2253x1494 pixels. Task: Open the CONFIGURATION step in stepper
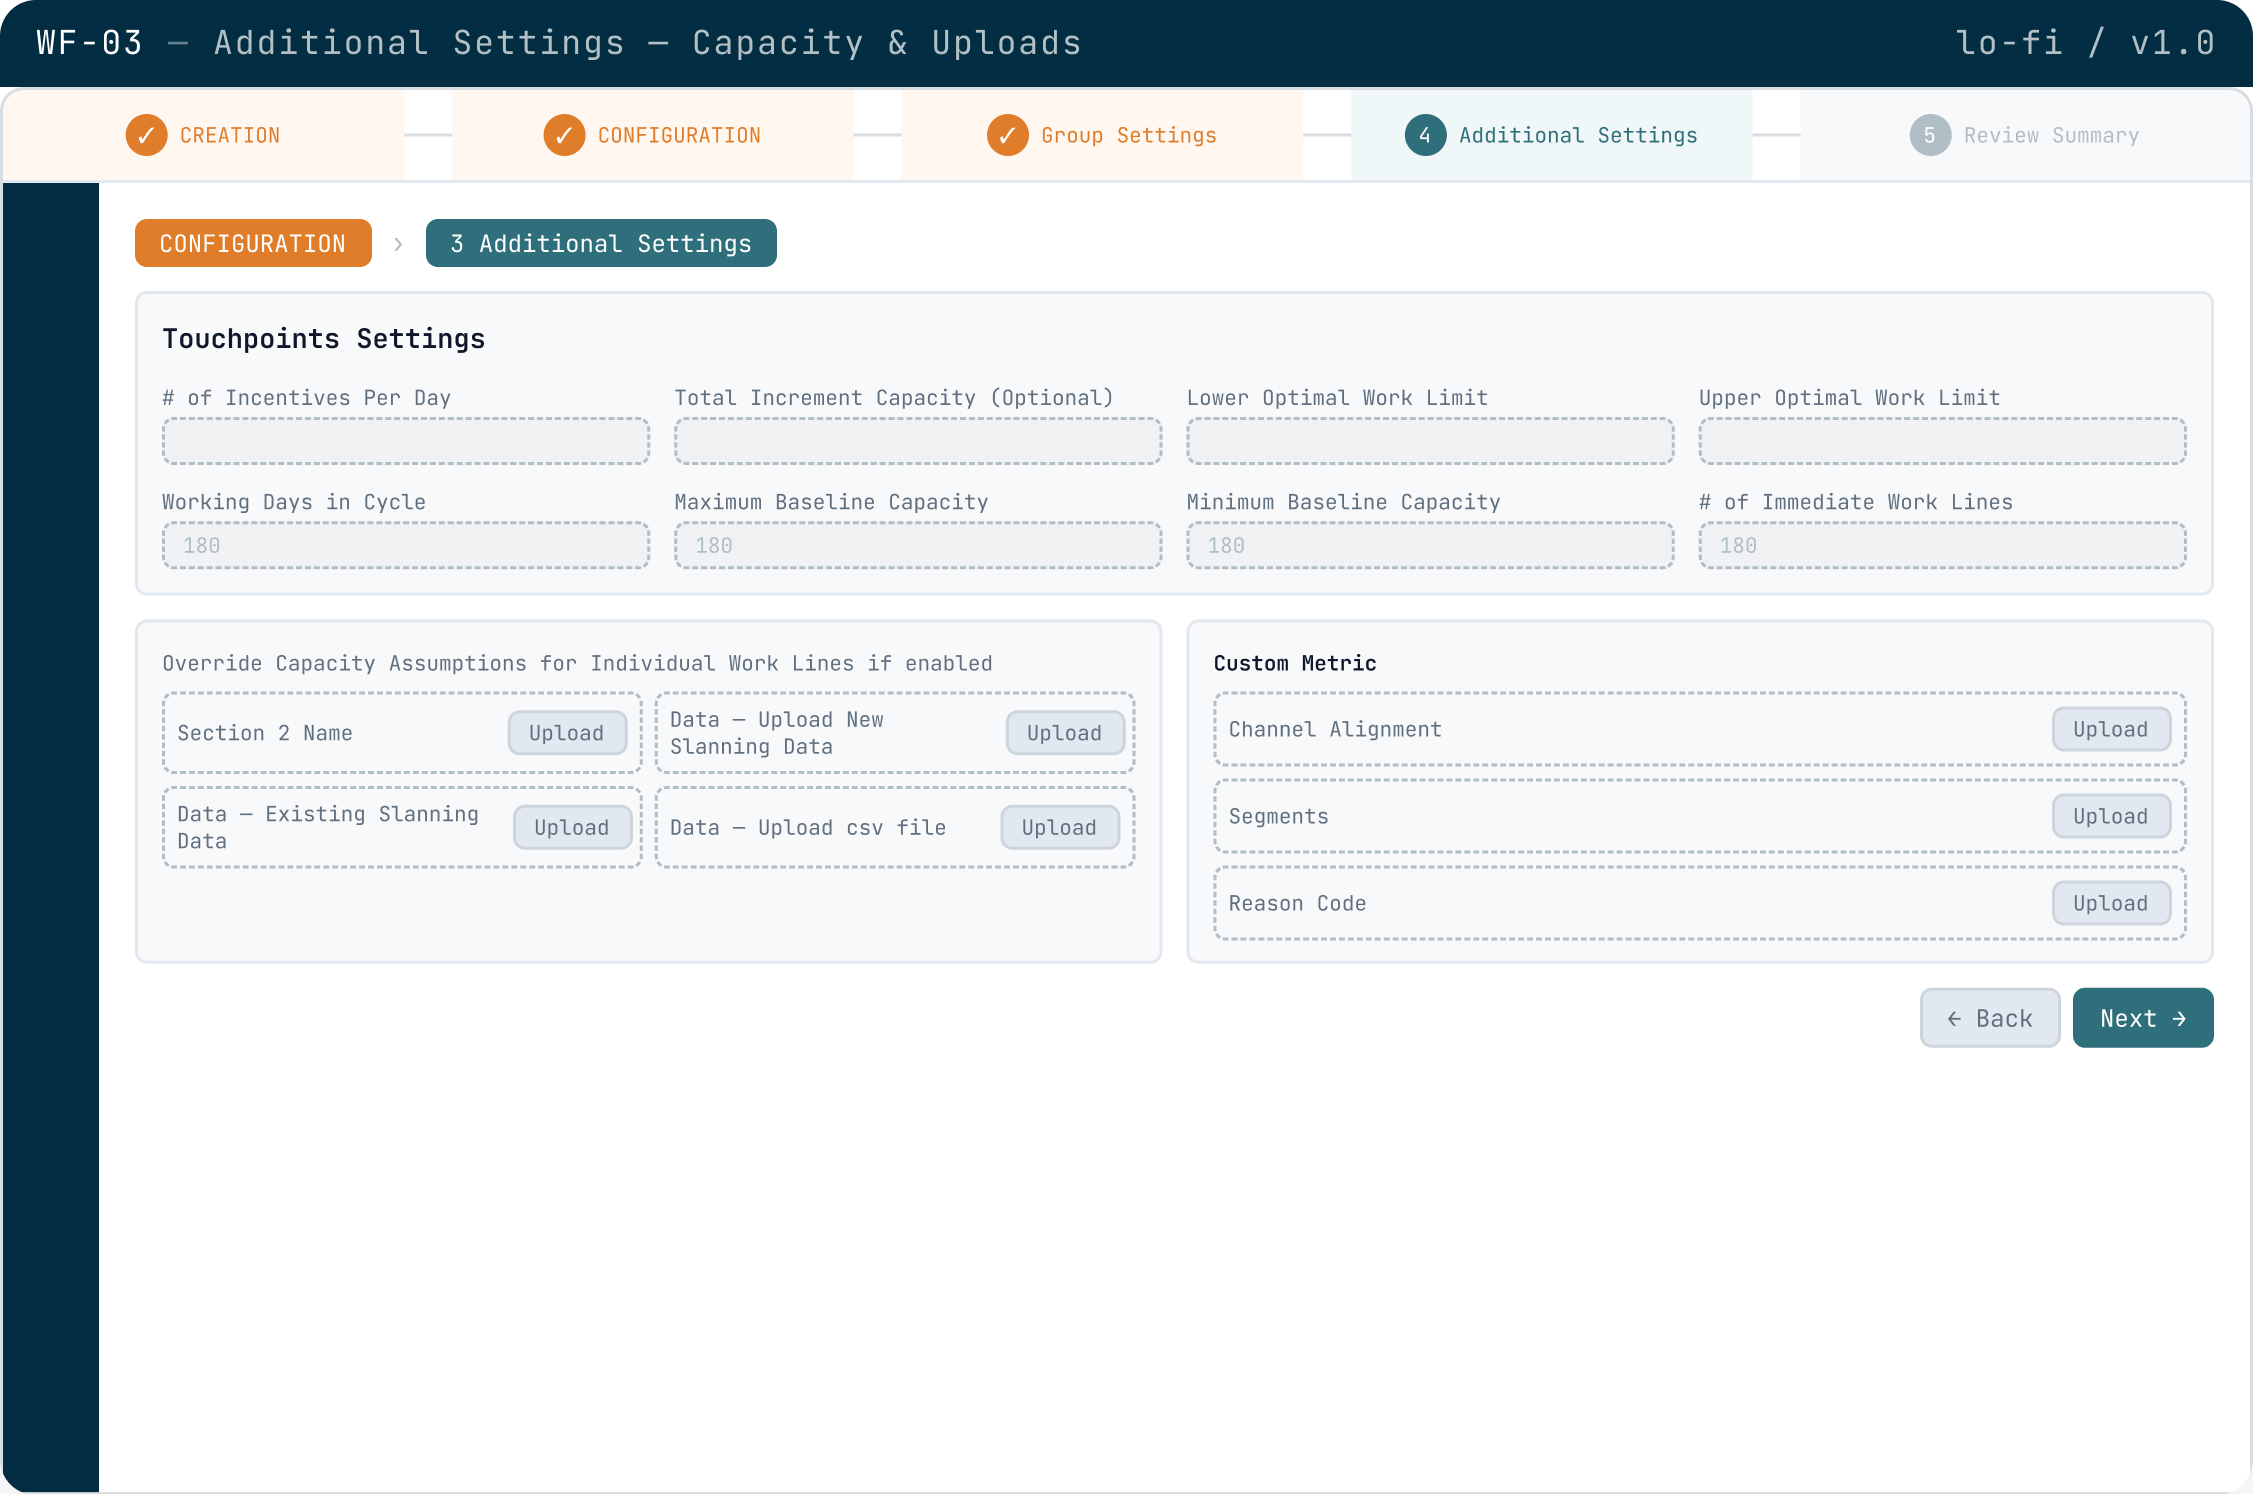pos(653,135)
